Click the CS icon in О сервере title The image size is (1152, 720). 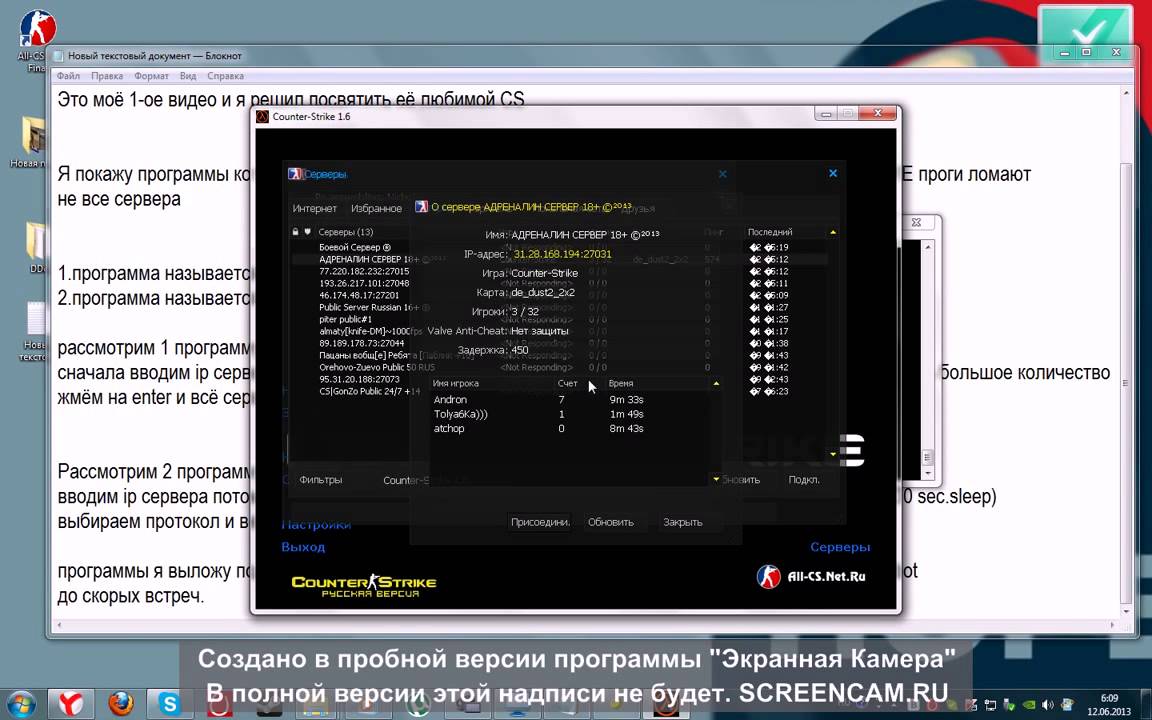tap(421, 207)
